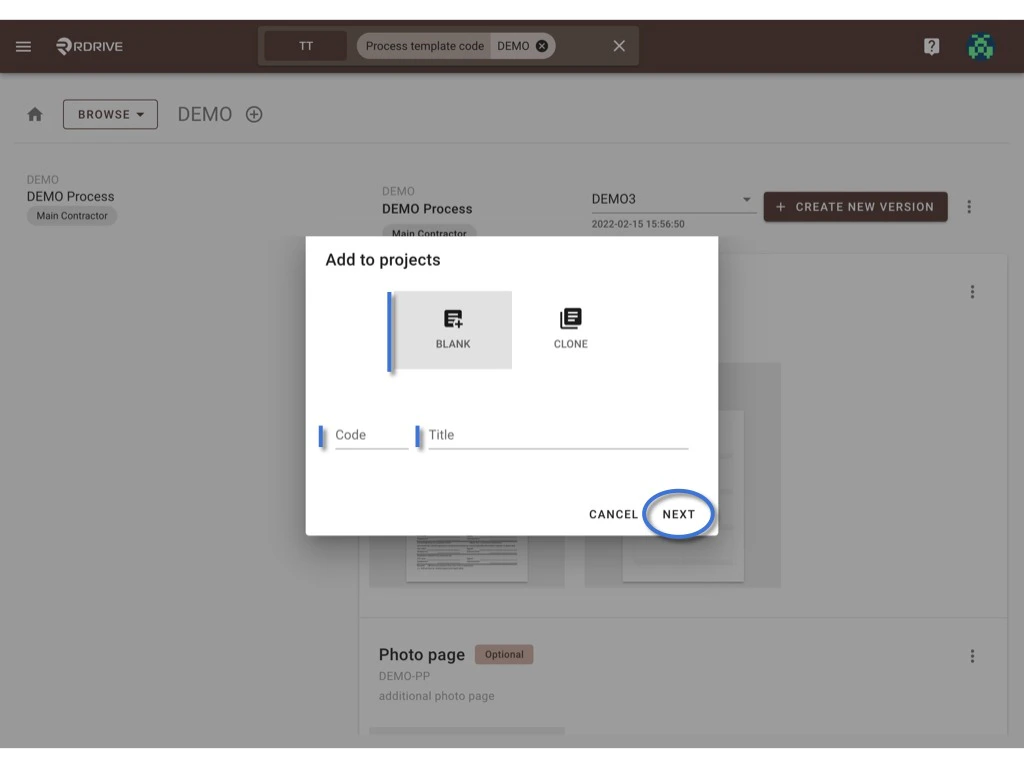Expand the BROWSE dropdown
The width and height of the screenshot is (1024, 768).
pos(110,114)
